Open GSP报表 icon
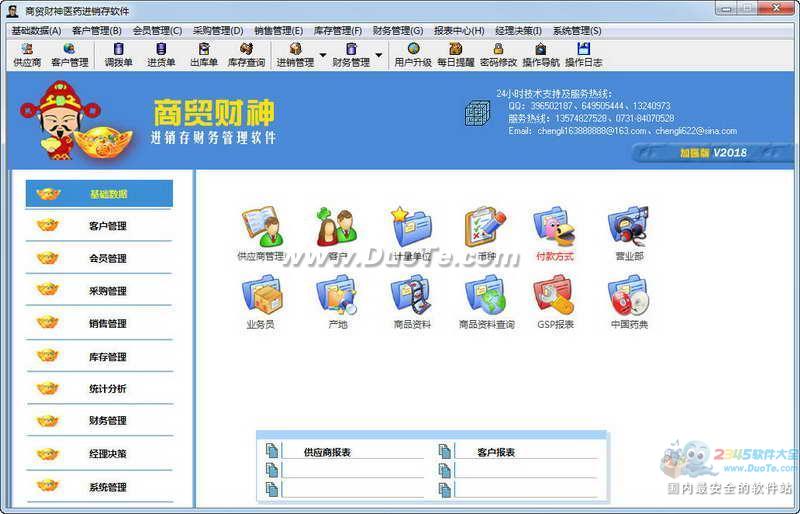Screen dimensions: 800x514 pyautogui.click(x=555, y=302)
